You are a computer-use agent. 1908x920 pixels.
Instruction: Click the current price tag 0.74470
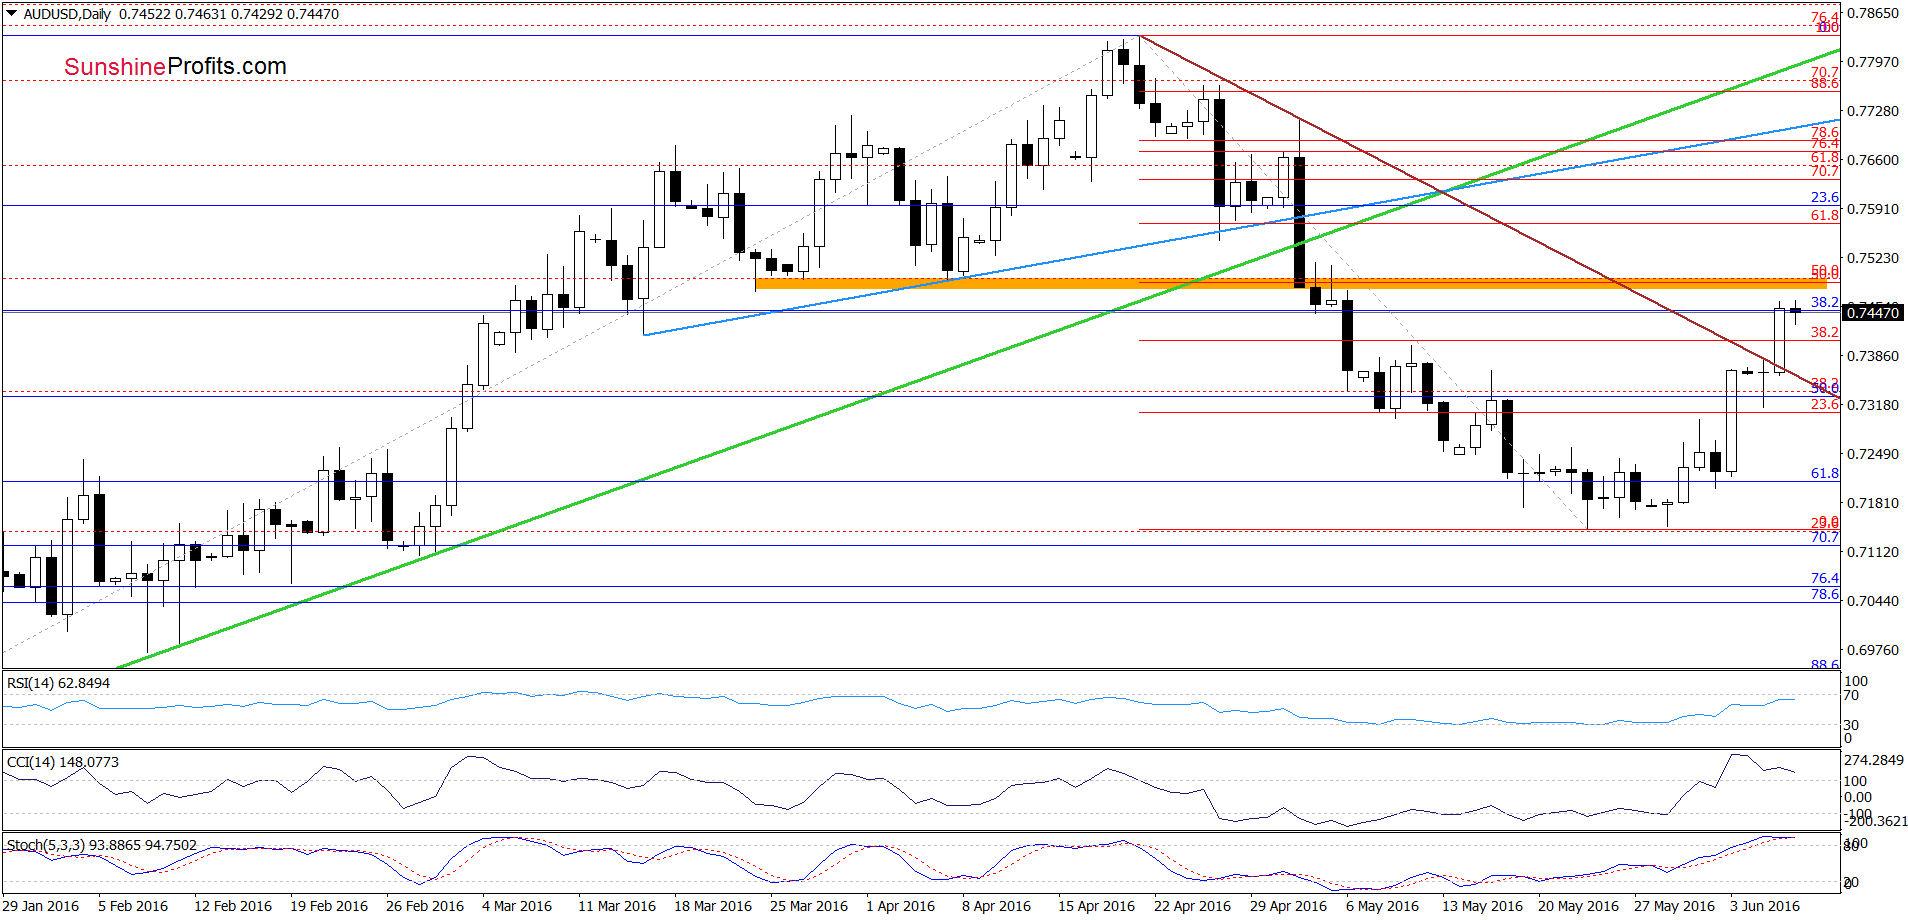pyautogui.click(x=1872, y=313)
